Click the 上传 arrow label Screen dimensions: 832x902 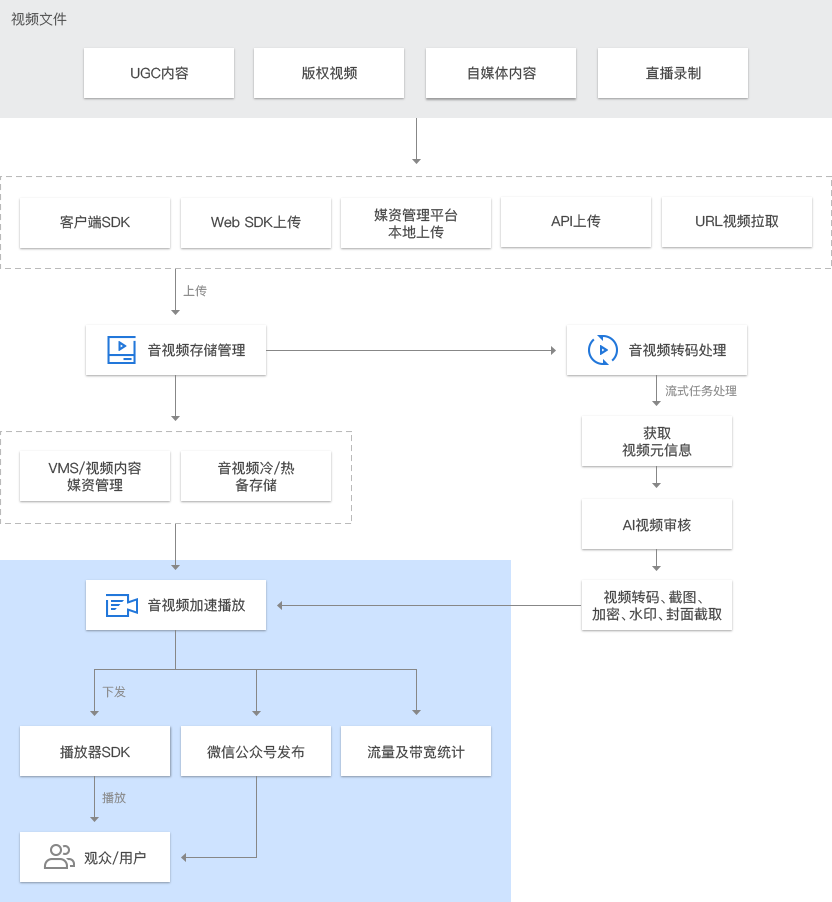[194, 291]
